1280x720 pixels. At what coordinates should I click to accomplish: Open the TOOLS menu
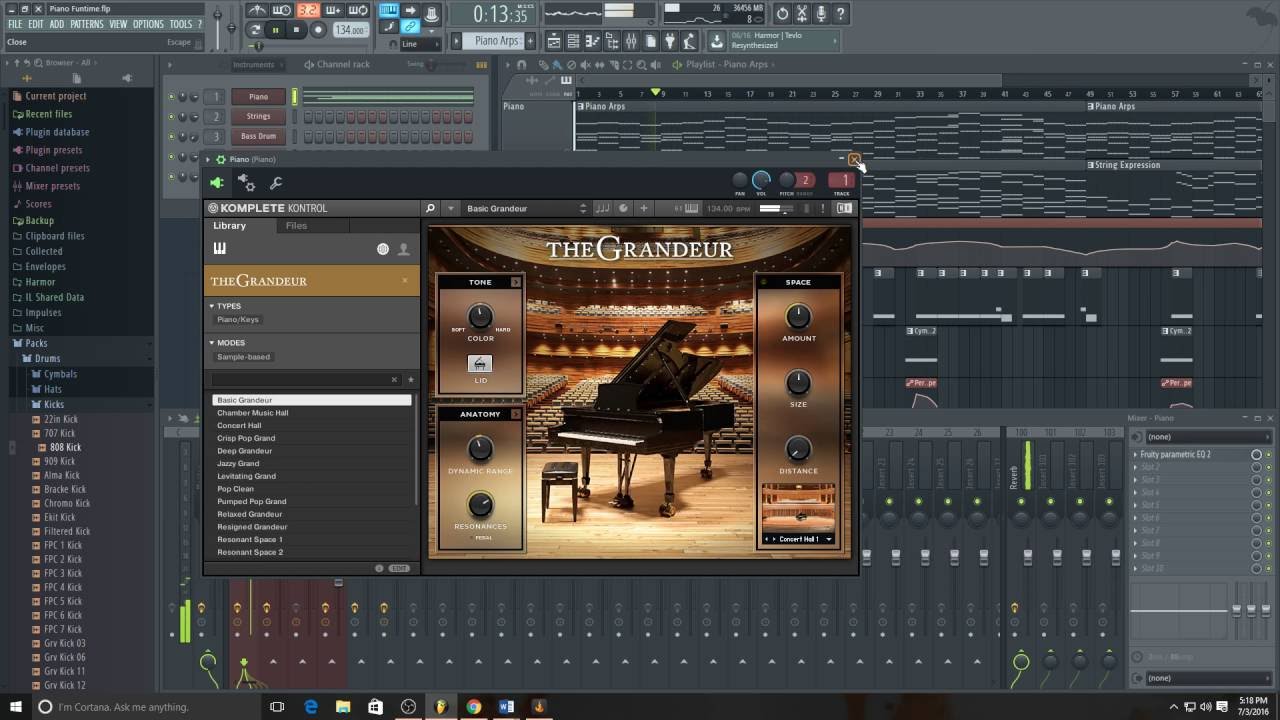tap(181, 24)
